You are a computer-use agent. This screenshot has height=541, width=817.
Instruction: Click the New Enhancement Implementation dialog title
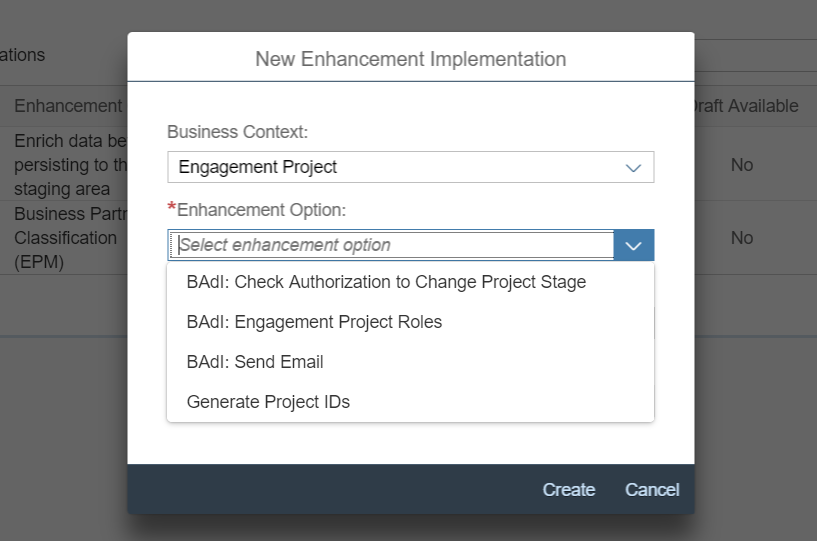point(410,59)
